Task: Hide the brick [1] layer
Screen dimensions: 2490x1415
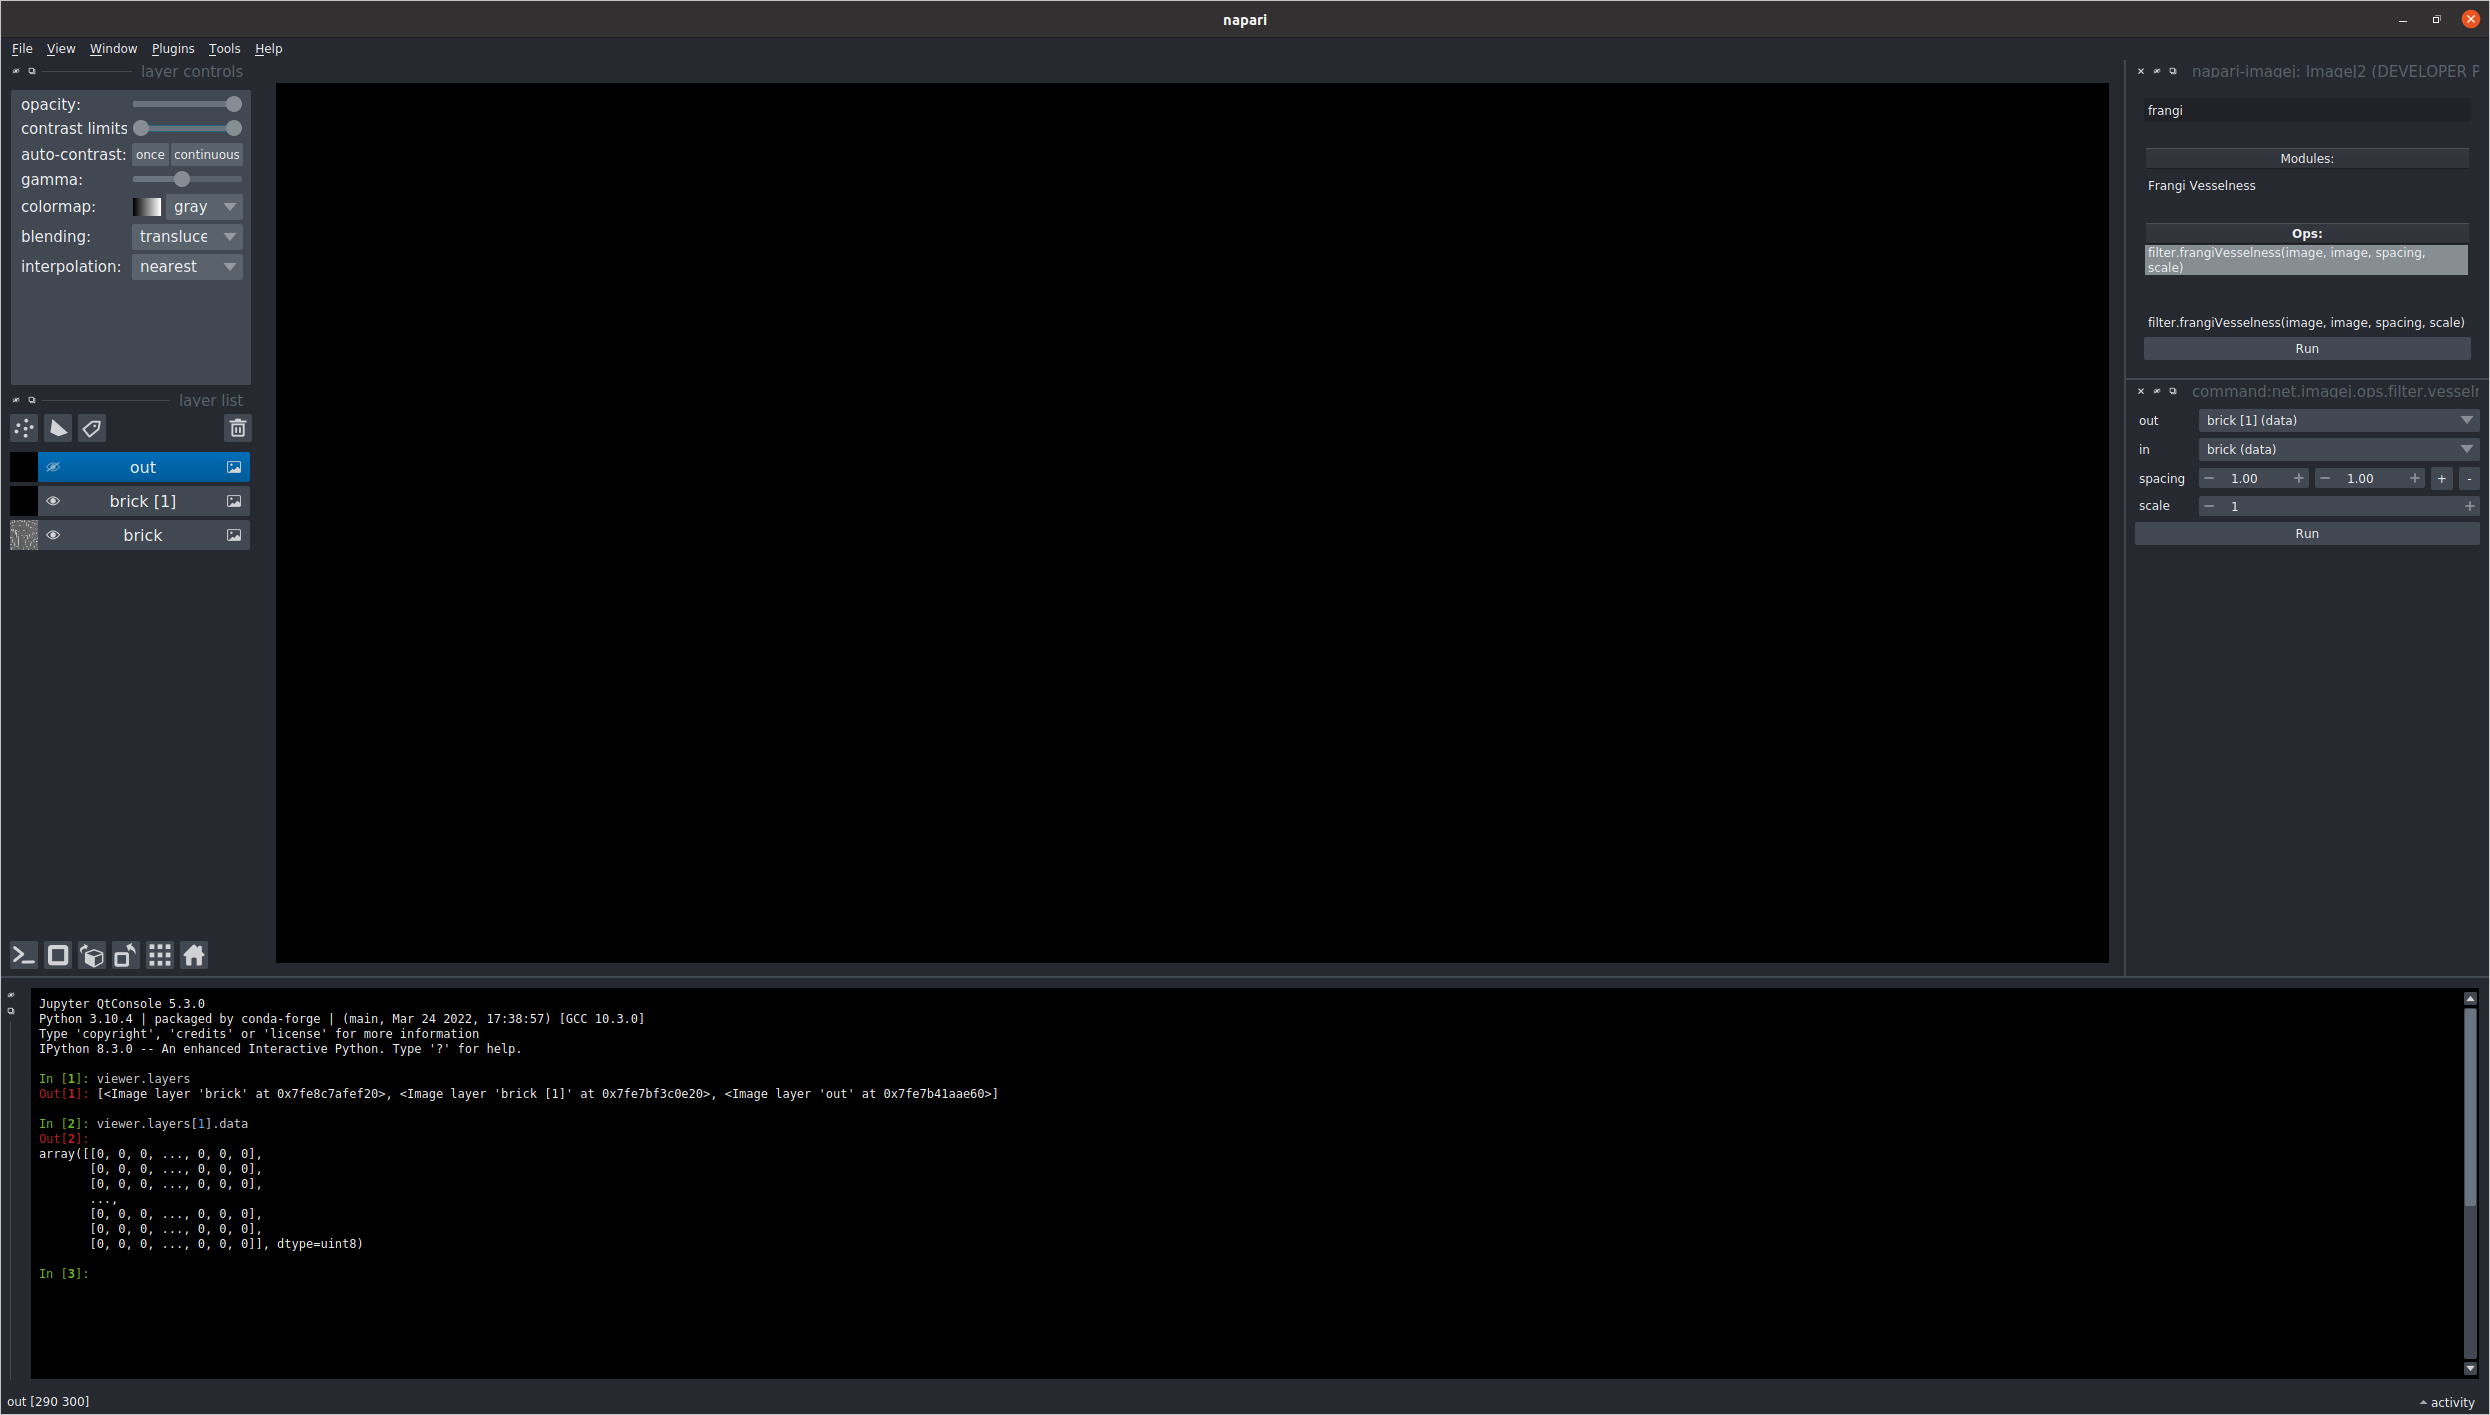Action: point(53,501)
